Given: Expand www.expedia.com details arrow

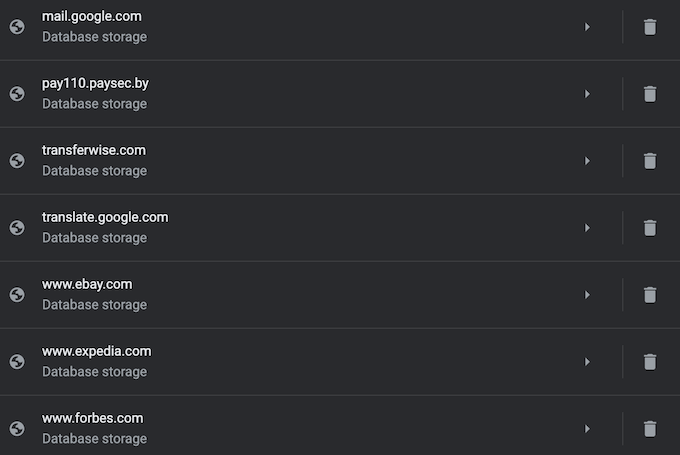Looking at the screenshot, I should pos(587,362).
